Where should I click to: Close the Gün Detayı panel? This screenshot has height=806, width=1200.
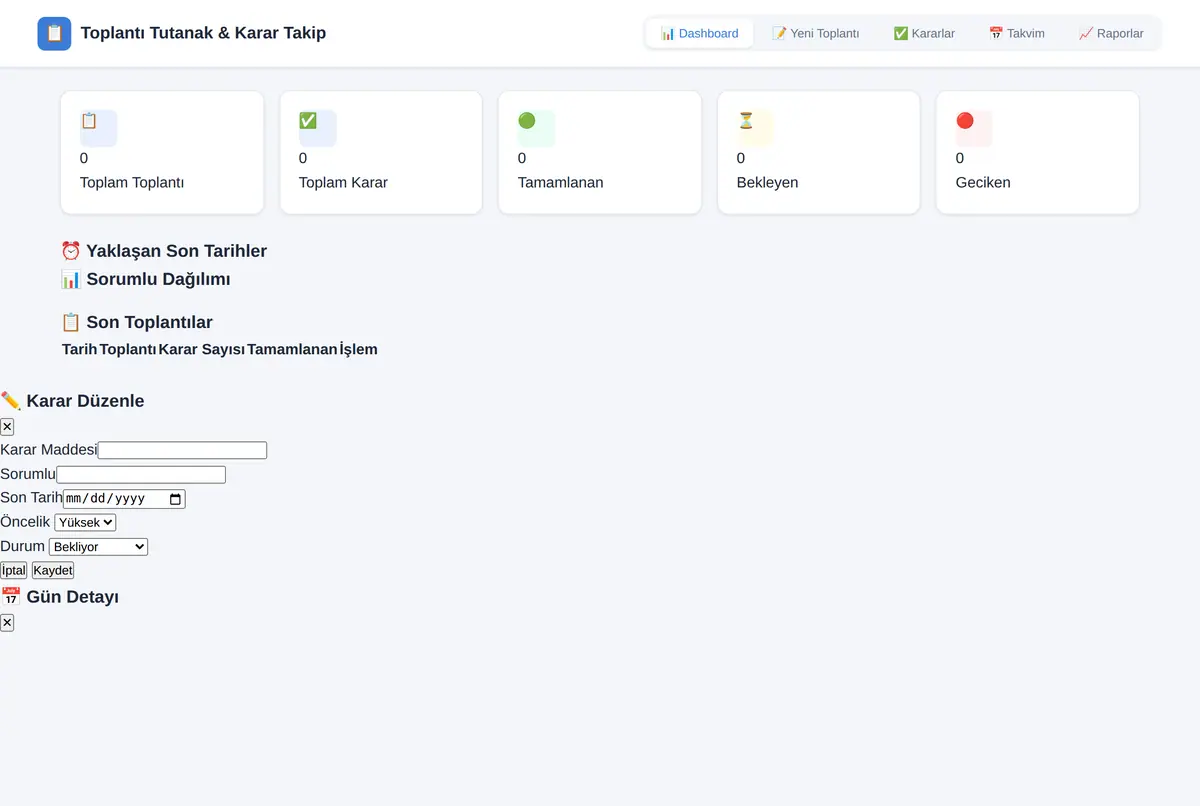7,623
